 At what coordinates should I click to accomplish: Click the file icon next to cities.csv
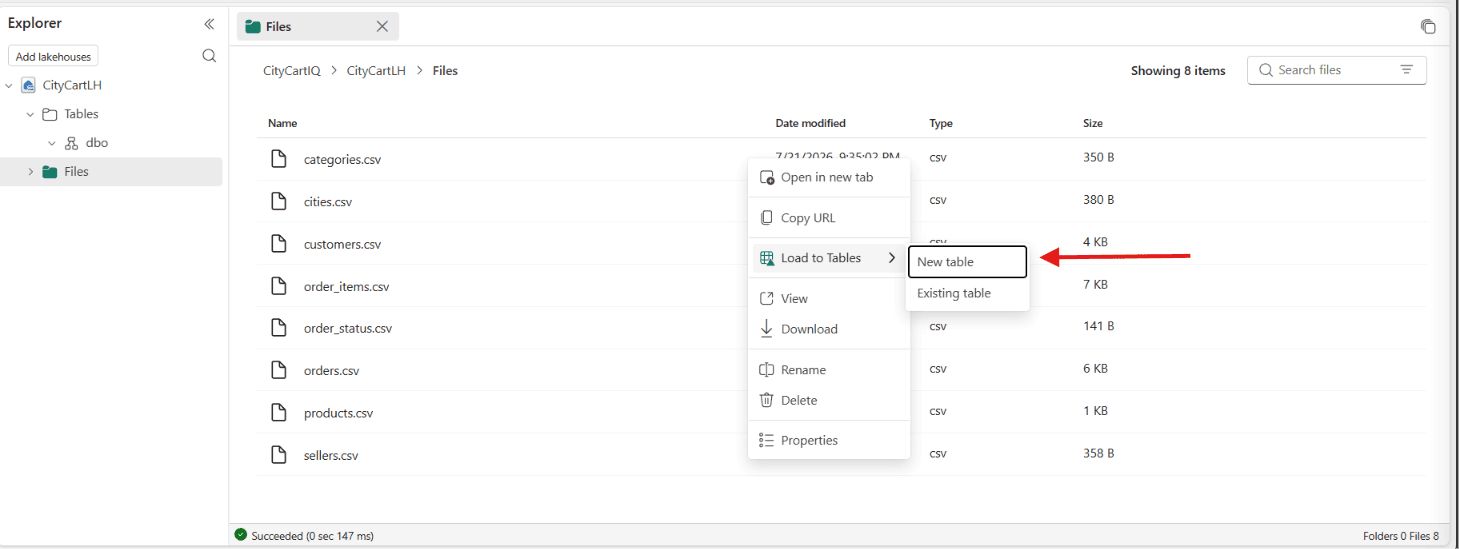pos(280,201)
